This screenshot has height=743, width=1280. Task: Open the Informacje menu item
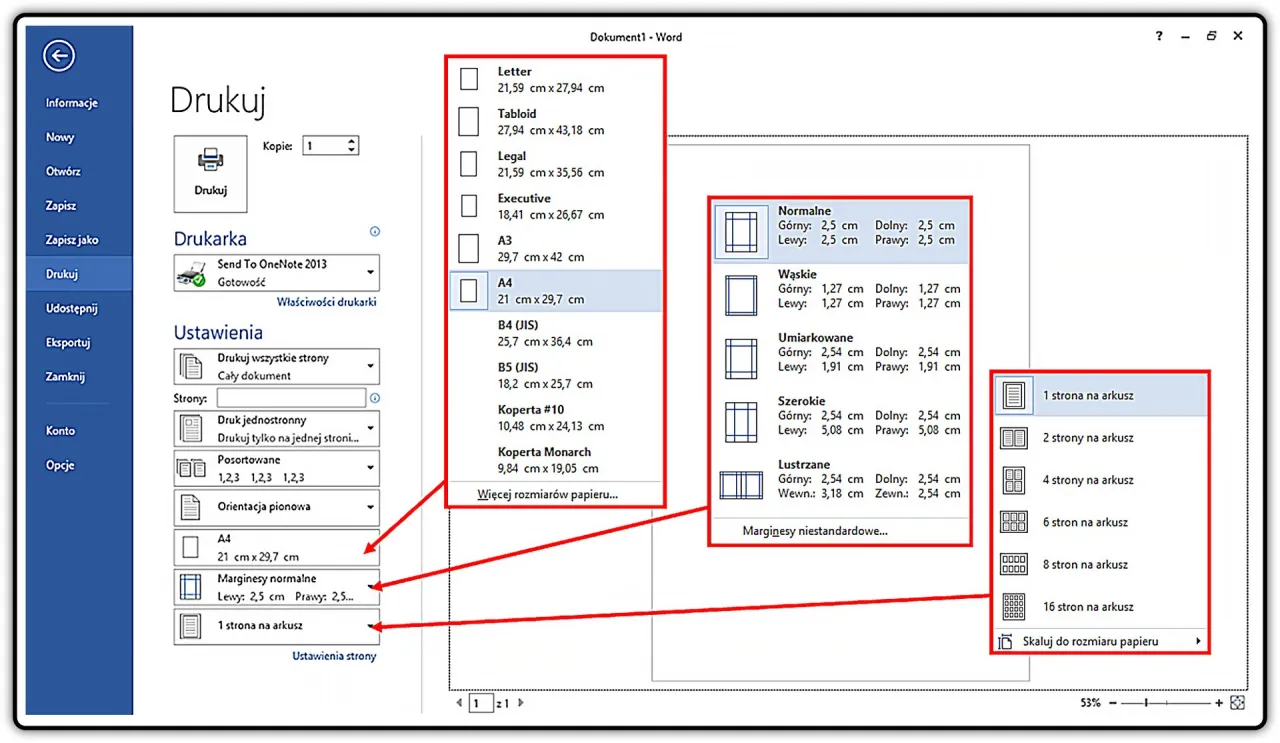(x=71, y=103)
